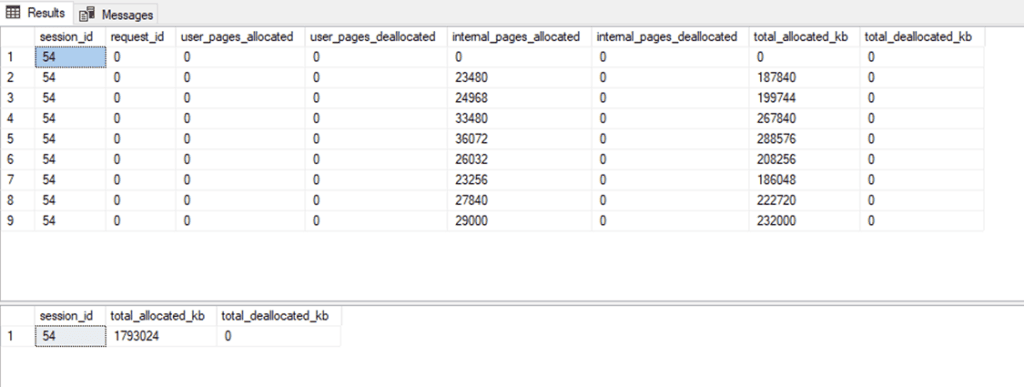Click internal_pages_allocated value 23480

[519, 78]
